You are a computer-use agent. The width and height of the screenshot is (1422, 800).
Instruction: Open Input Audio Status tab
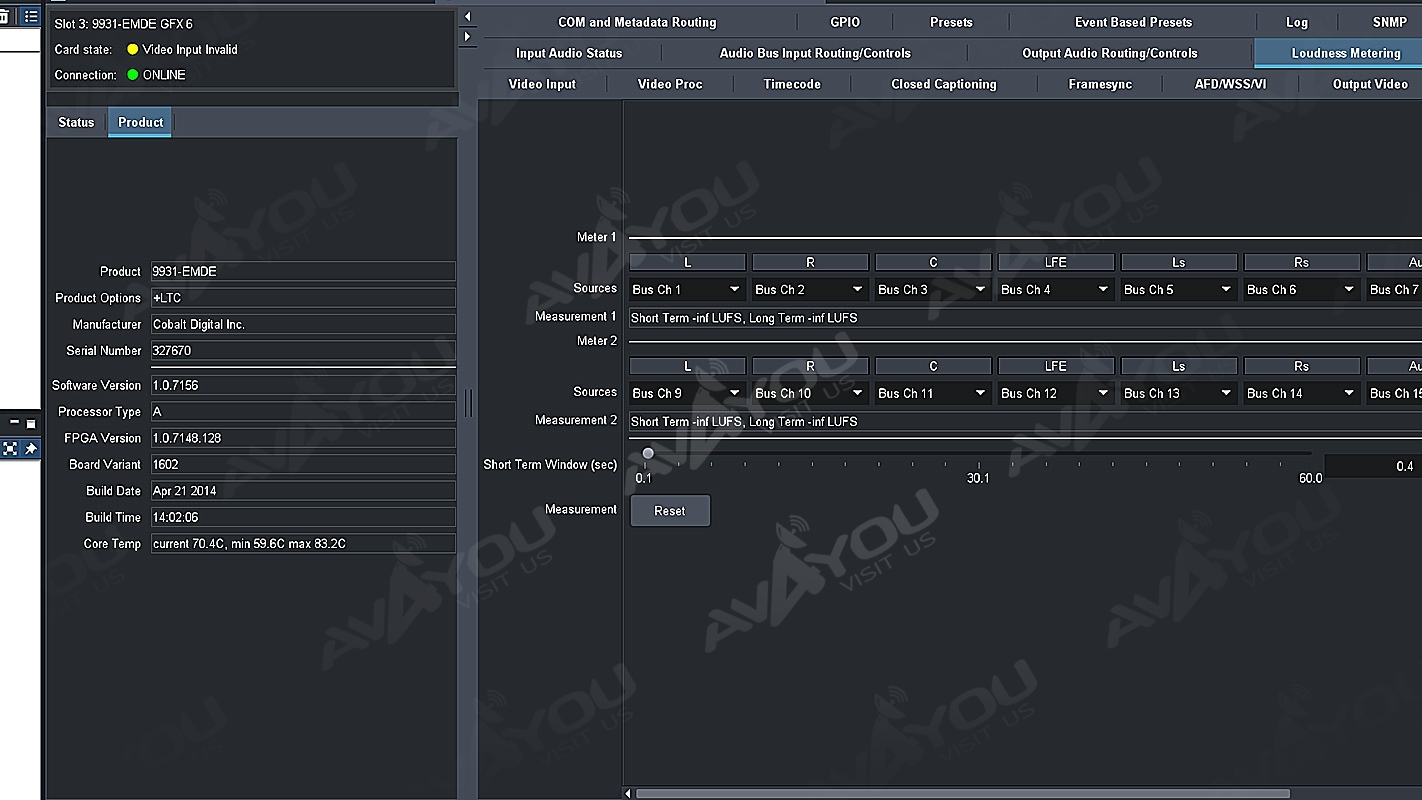(x=569, y=53)
